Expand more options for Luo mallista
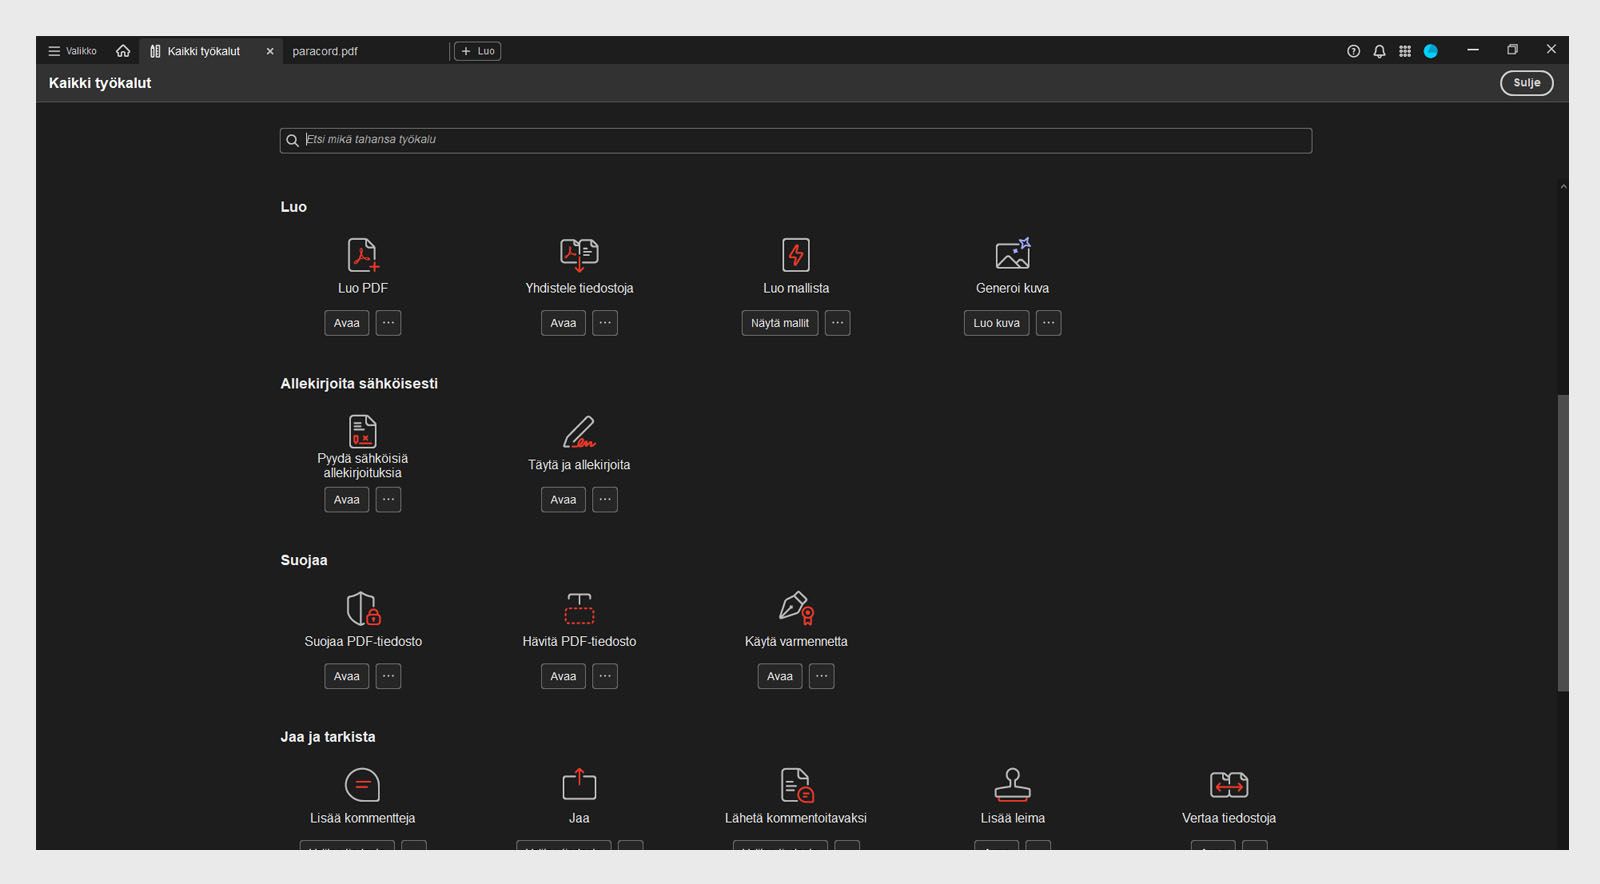 tap(838, 323)
